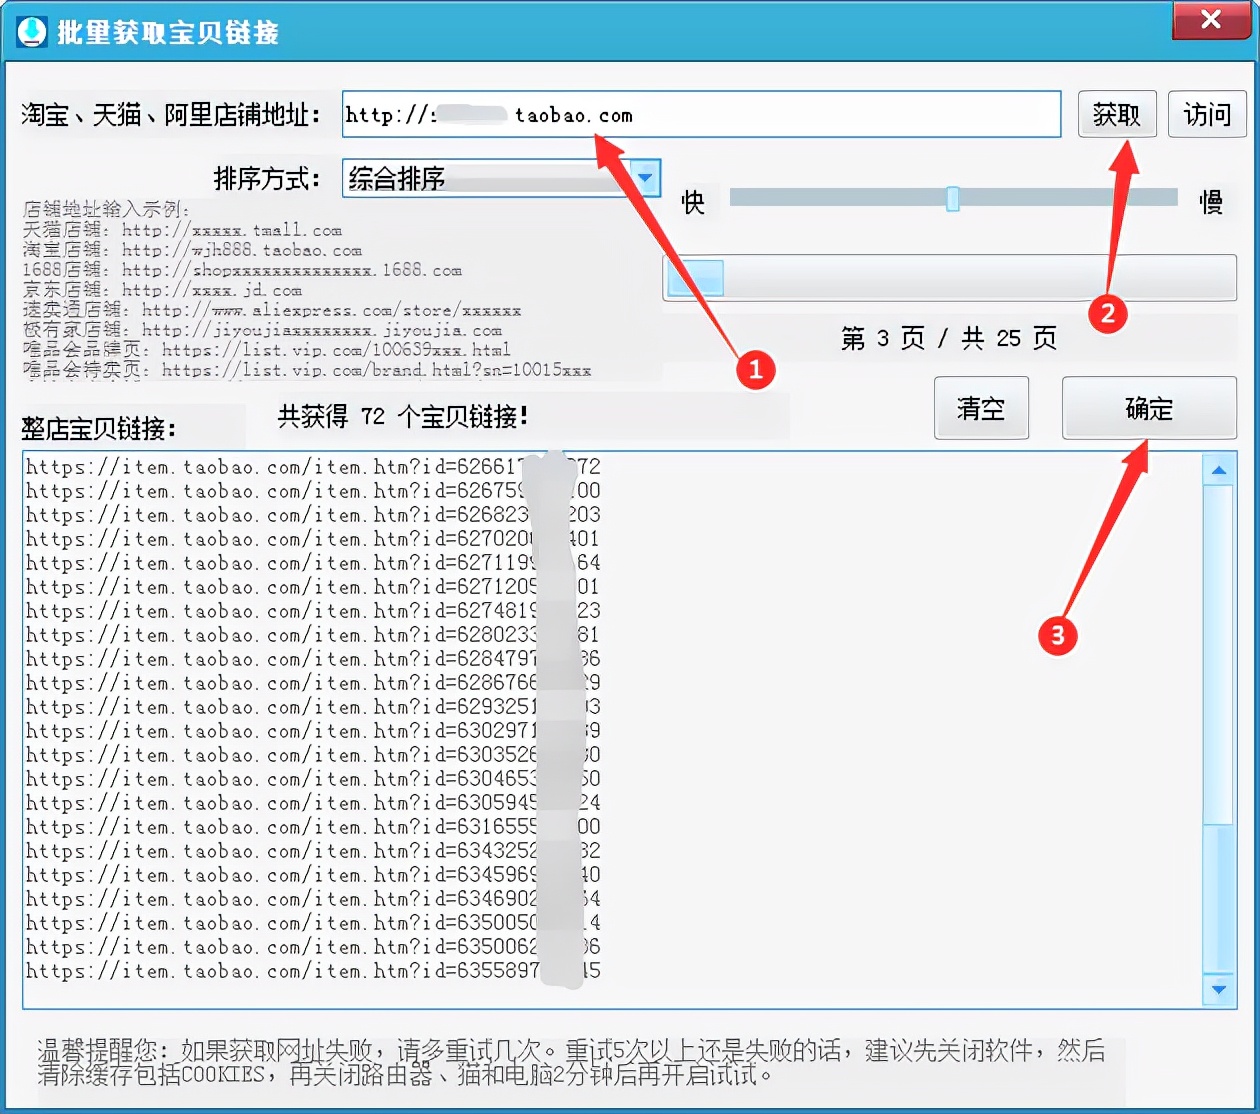Open the 综合排序 sorting dropdown
This screenshot has height=1114, width=1260.
point(500,179)
